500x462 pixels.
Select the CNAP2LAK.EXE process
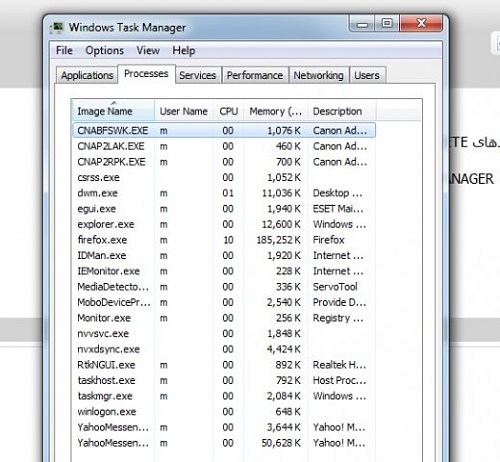[x=224, y=146]
